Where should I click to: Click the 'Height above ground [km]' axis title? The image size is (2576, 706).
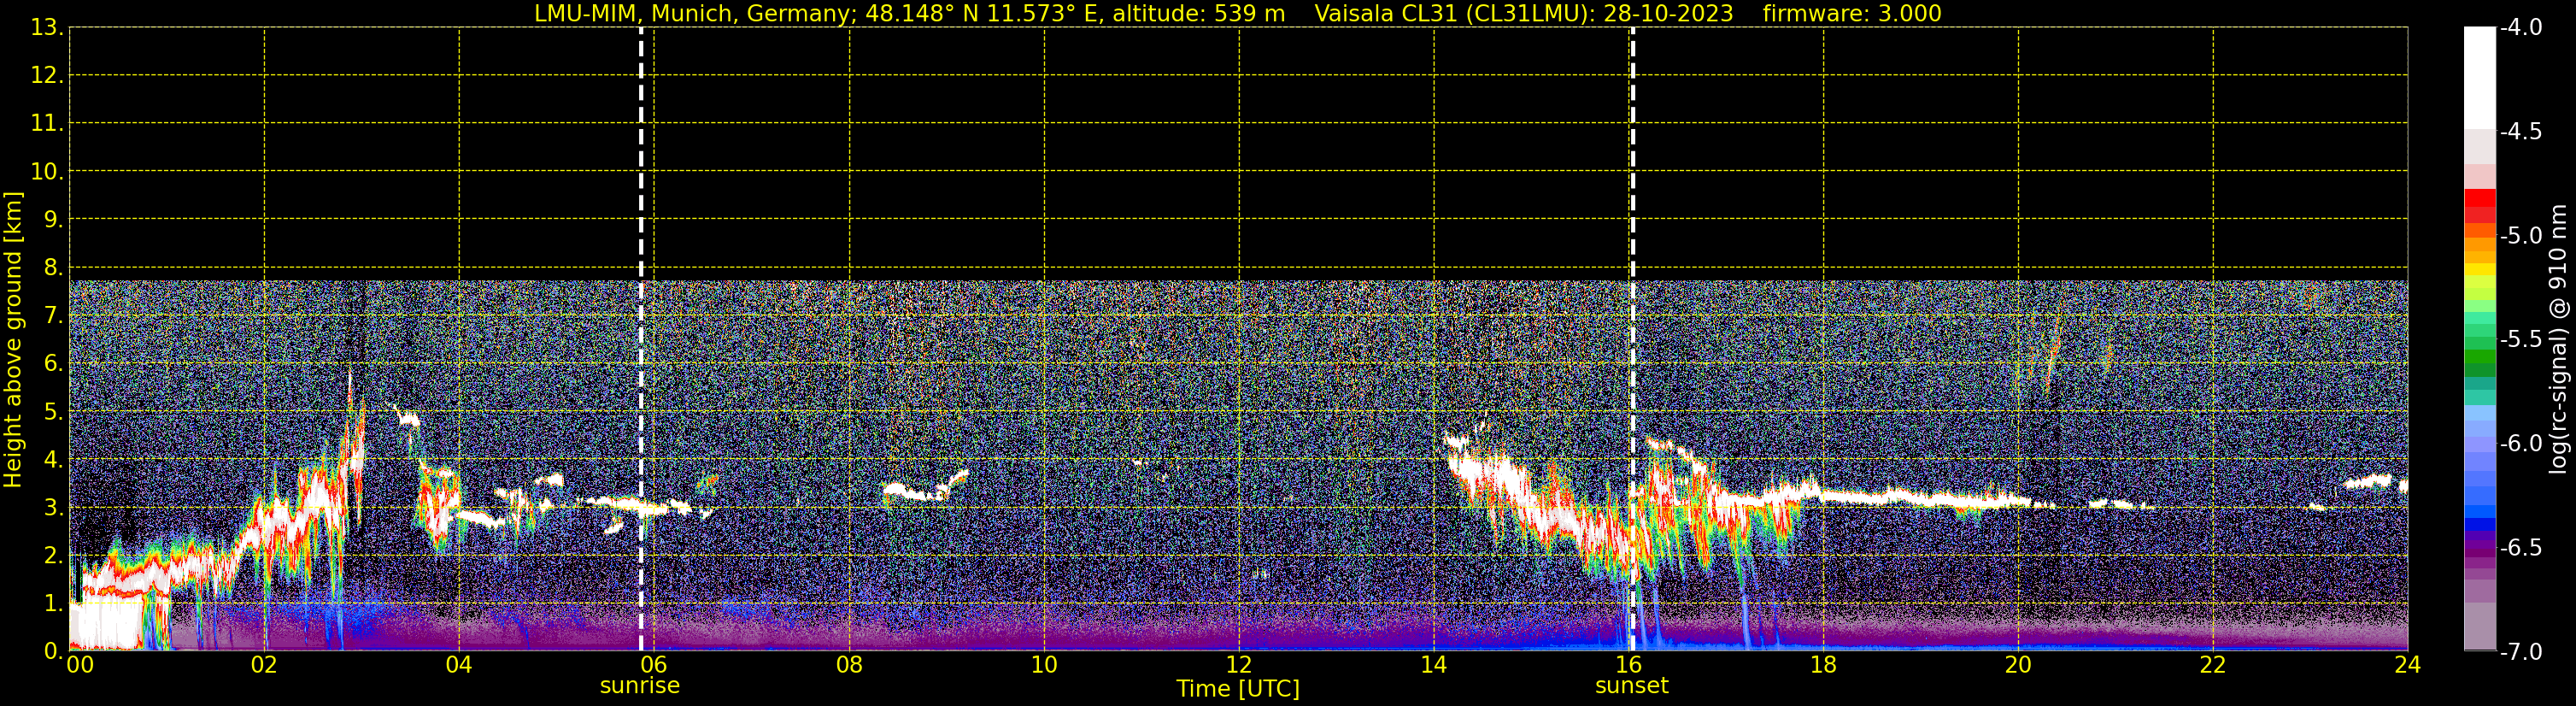13,340
